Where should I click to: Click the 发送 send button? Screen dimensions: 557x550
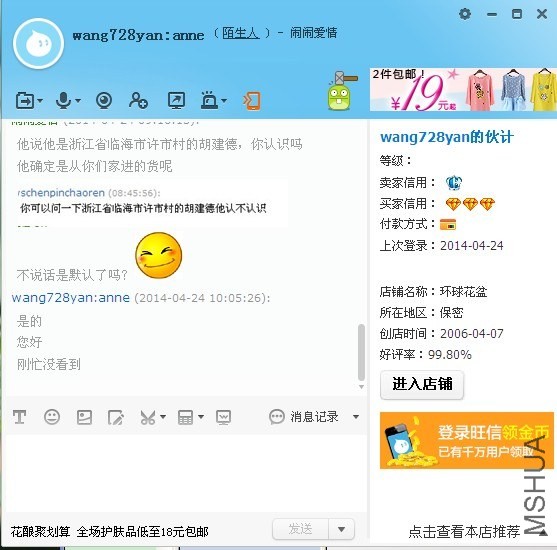click(301, 529)
